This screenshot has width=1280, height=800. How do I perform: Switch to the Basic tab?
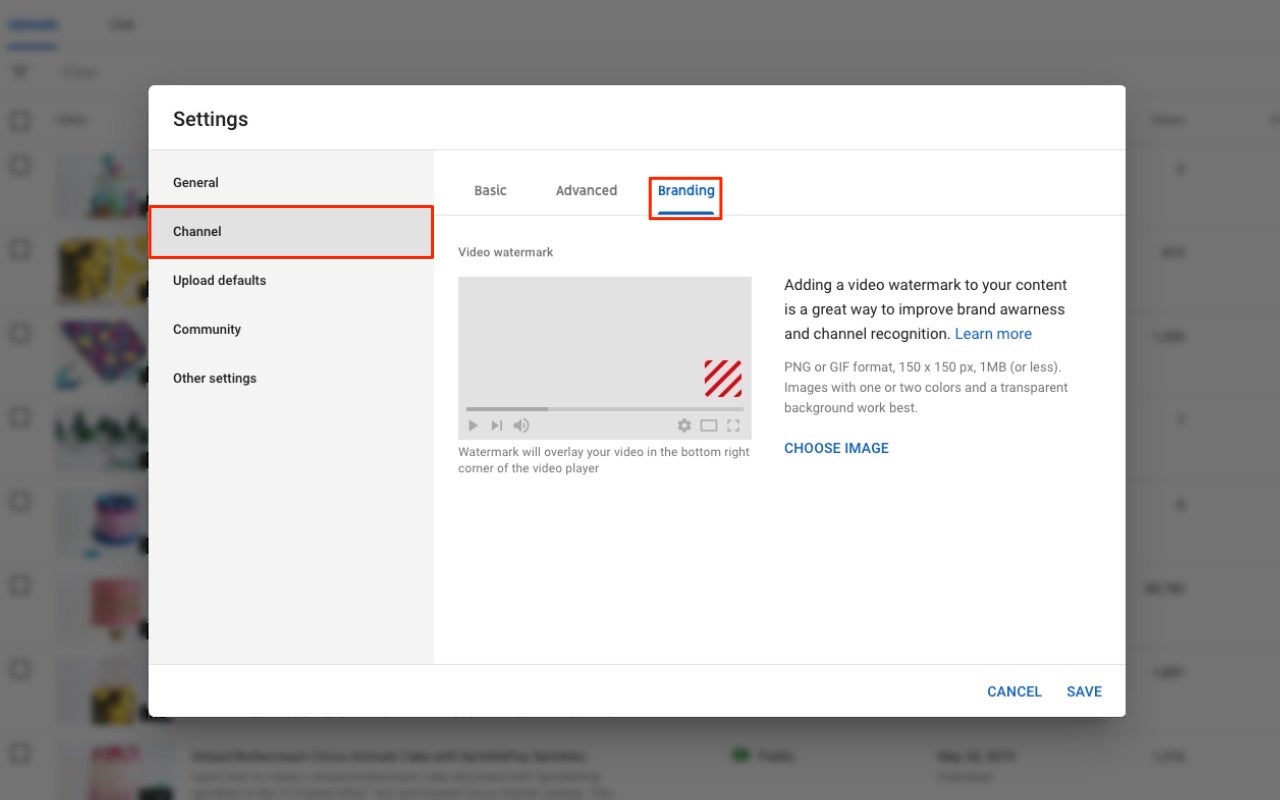490,190
